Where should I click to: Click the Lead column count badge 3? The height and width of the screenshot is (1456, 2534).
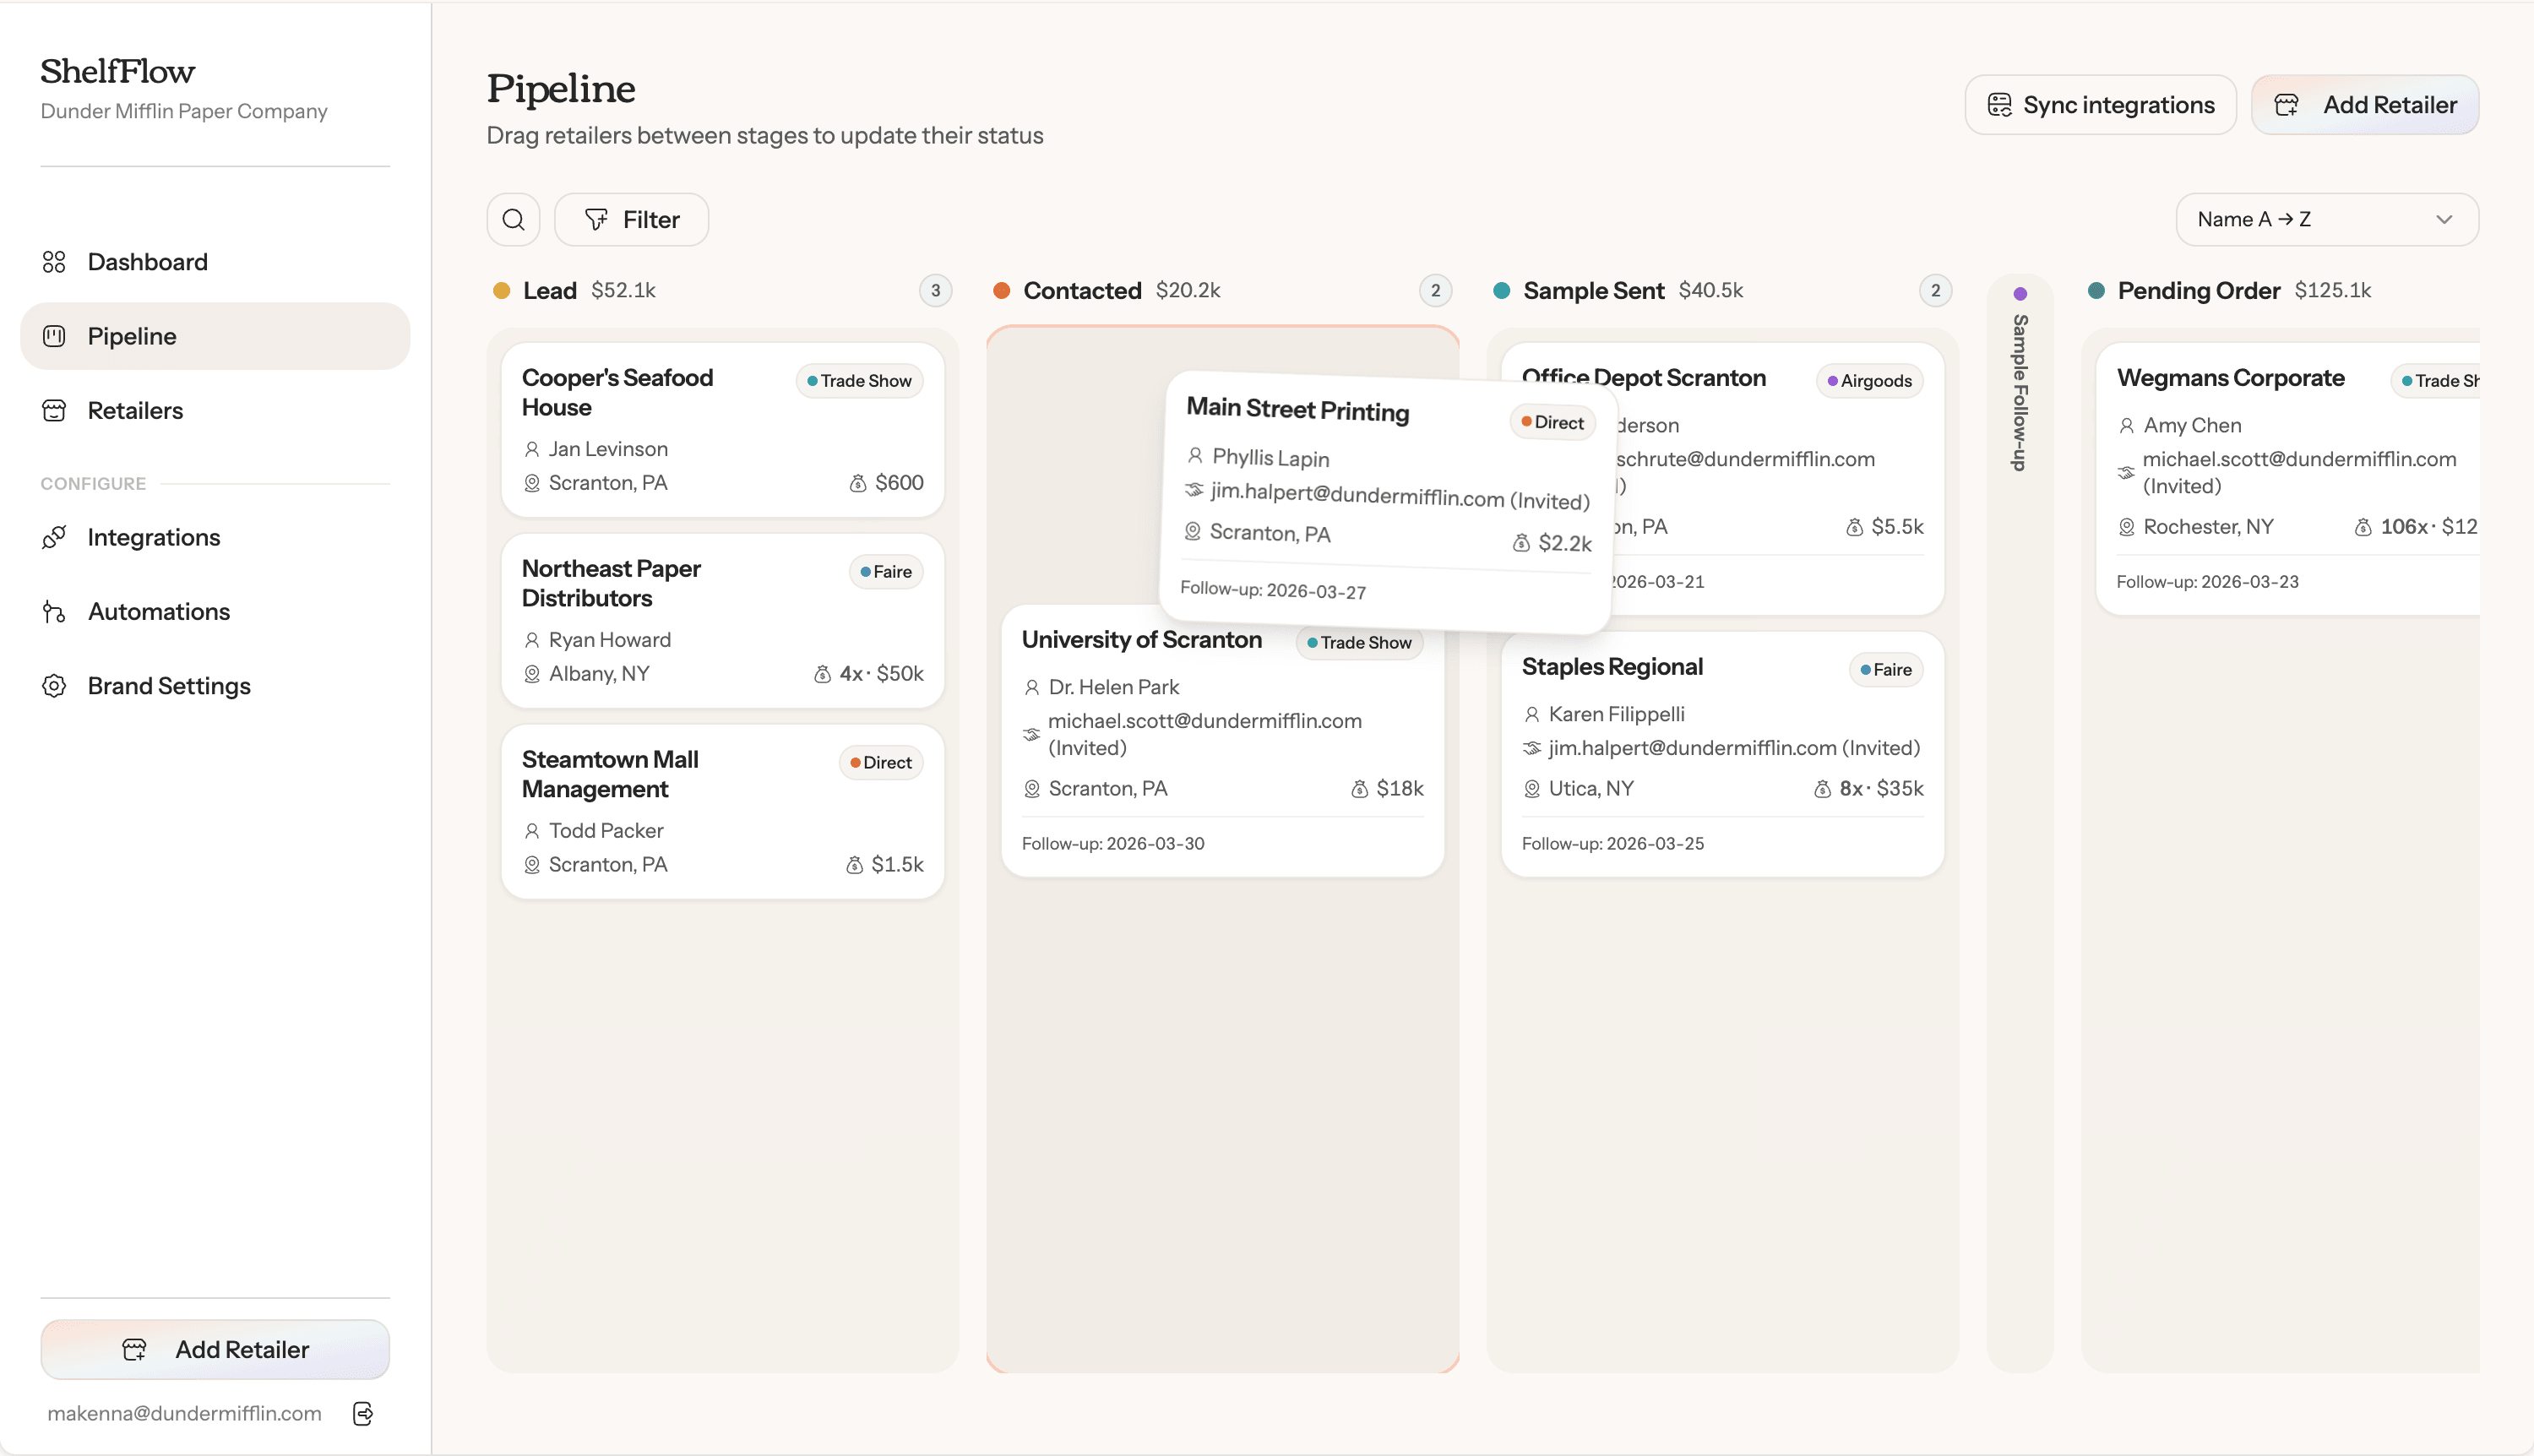pyautogui.click(x=936, y=291)
